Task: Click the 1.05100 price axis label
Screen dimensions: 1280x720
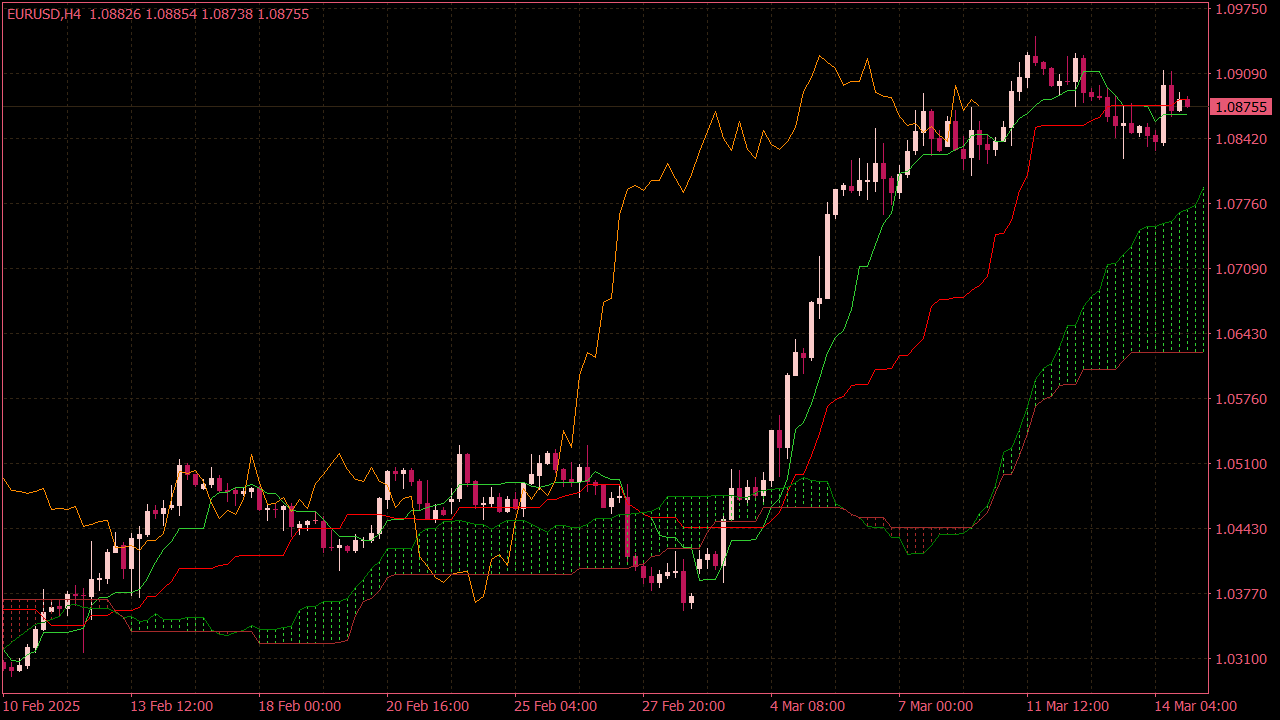Action: pos(1241,464)
